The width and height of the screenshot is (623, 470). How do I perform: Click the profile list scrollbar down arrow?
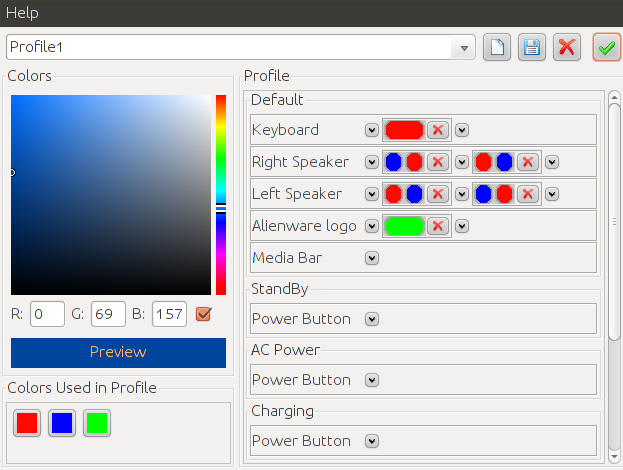[614, 456]
